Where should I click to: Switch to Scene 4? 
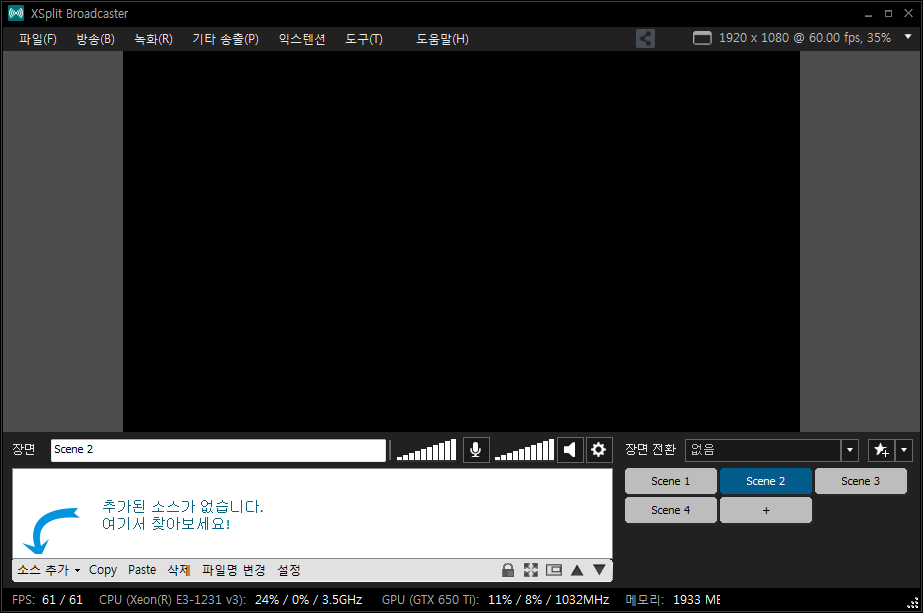point(670,510)
